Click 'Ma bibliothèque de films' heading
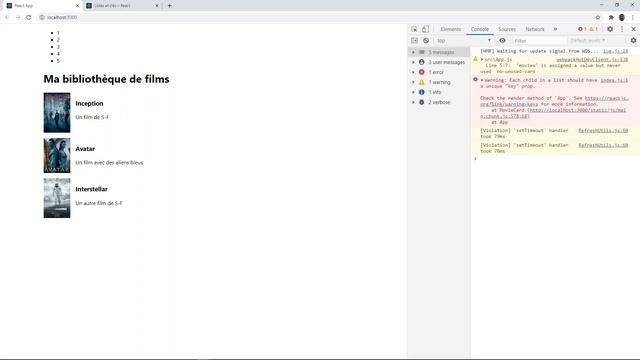The width and height of the screenshot is (640, 360). [x=107, y=79]
